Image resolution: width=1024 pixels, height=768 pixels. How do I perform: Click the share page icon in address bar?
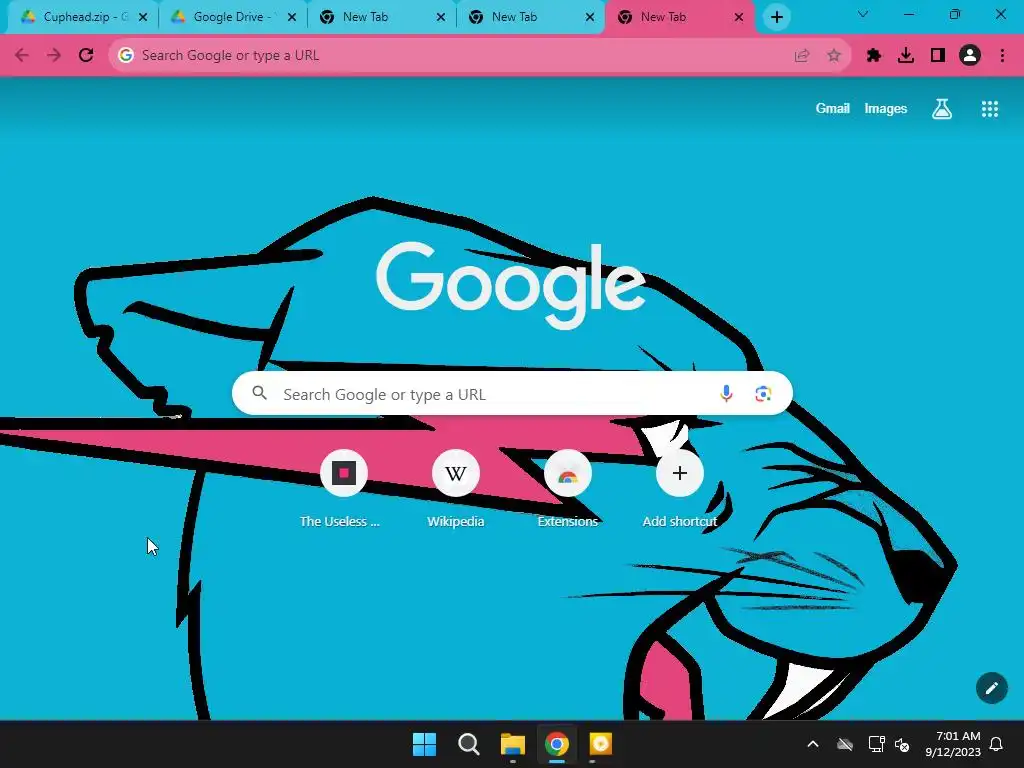tap(802, 56)
